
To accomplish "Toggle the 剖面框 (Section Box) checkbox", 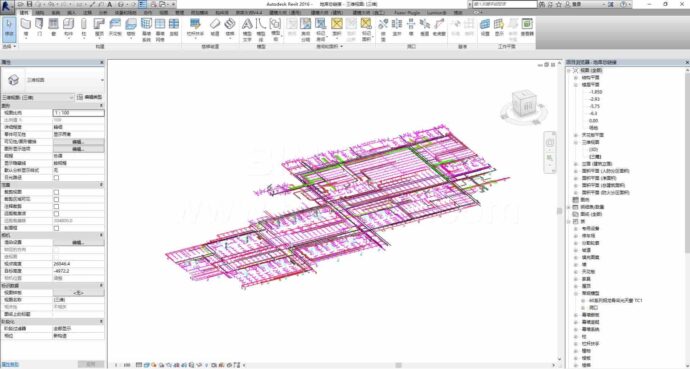I will pyautogui.click(x=56, y=228).
